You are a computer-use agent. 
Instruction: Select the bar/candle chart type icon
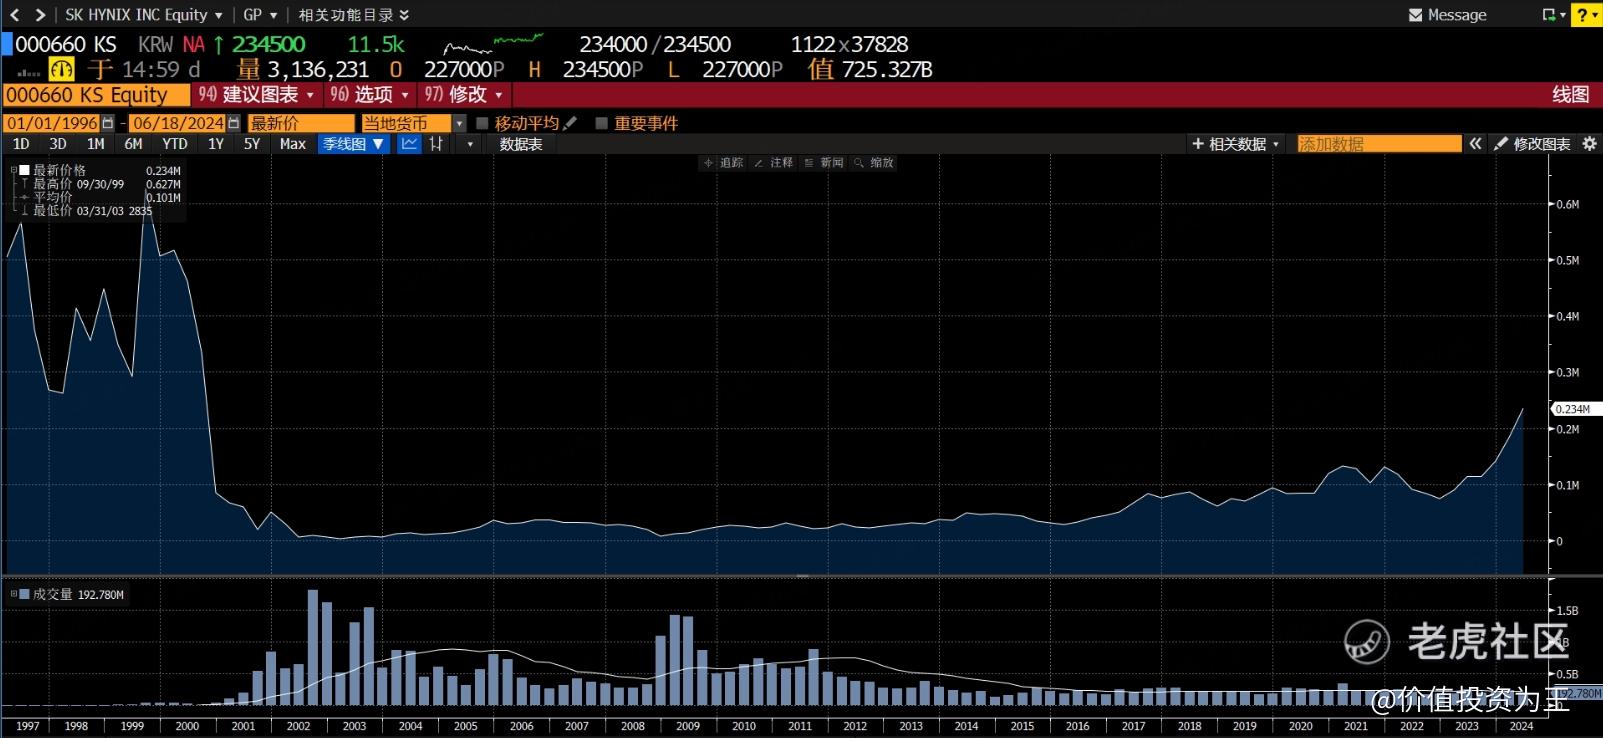click(x=436, y=144)
